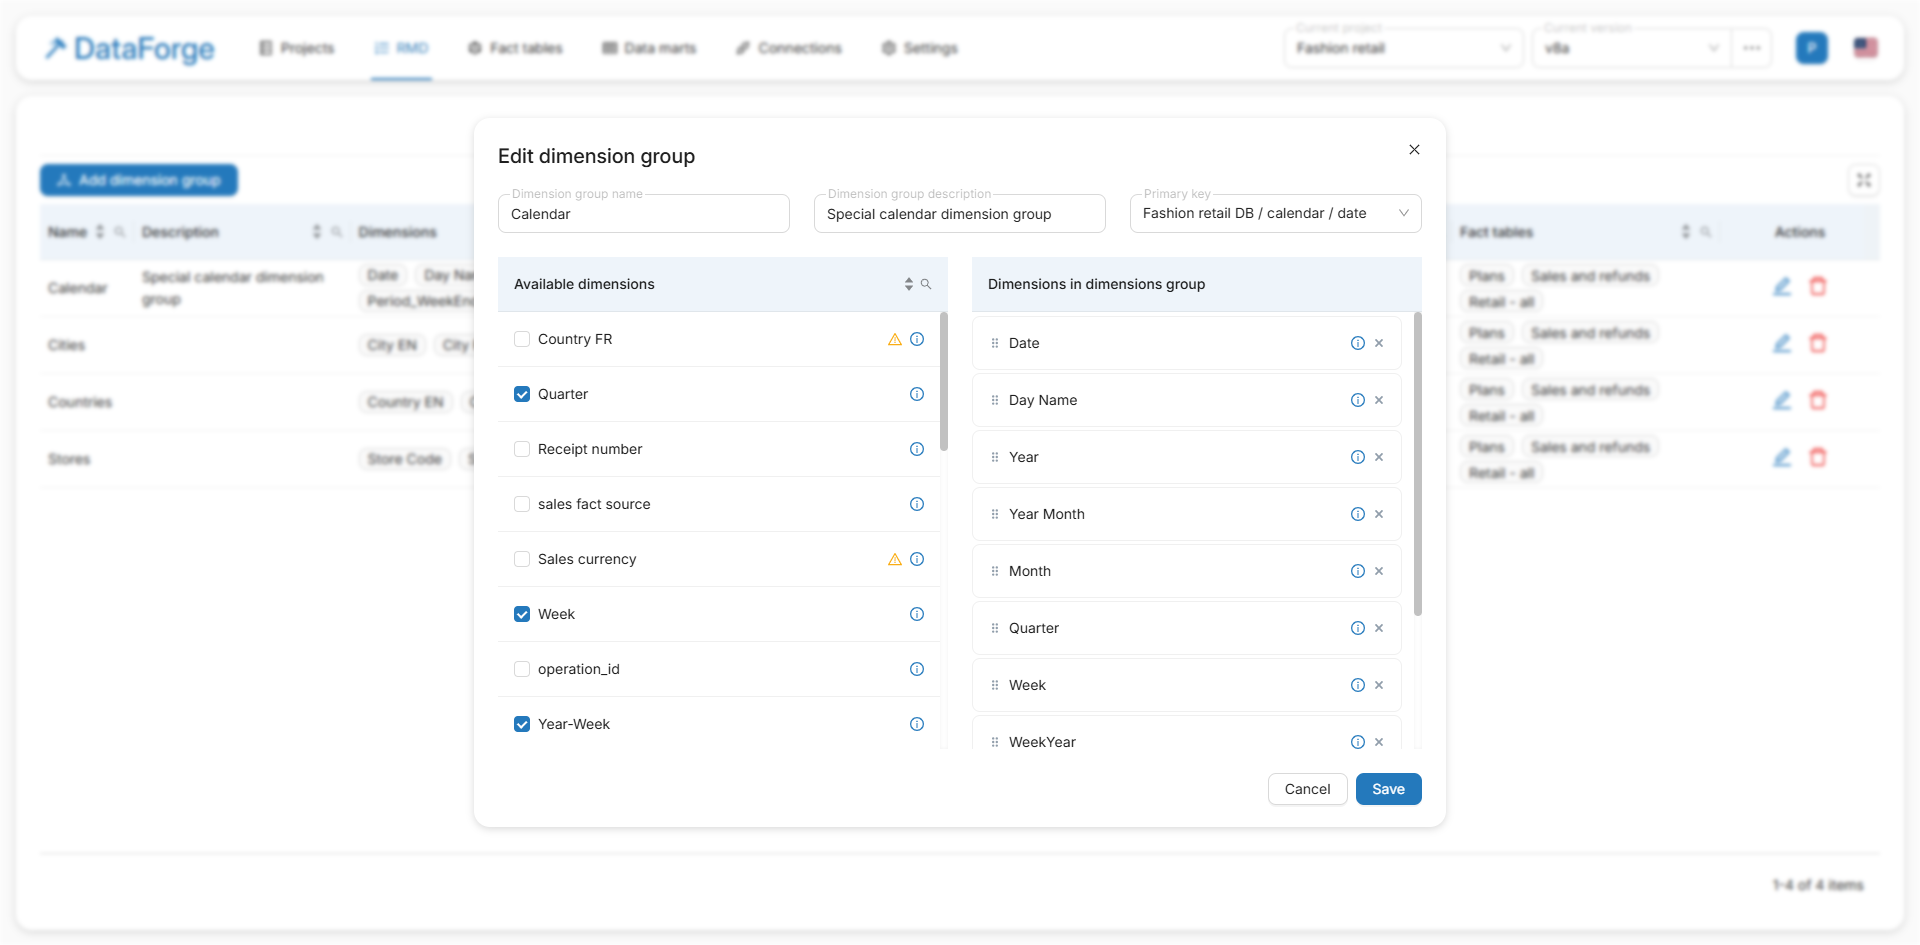Uncheck the Week dimension checkbox

[x=522, y=614]
